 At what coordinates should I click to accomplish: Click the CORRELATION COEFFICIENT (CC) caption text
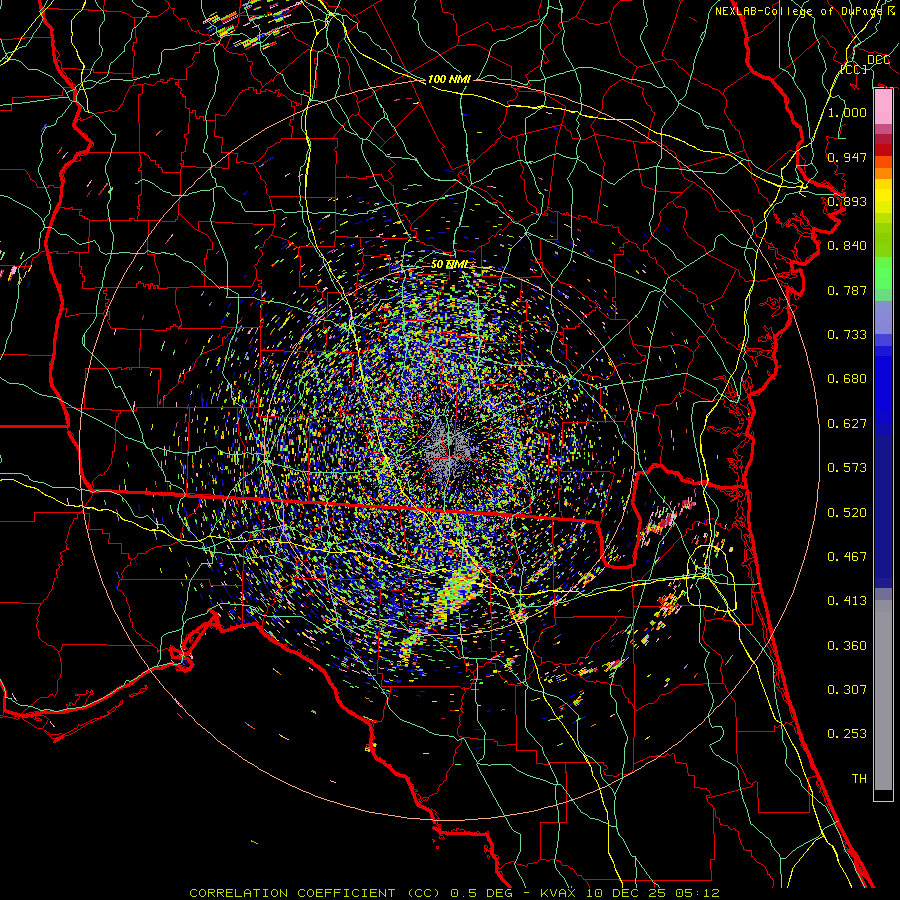coord(315,893)
